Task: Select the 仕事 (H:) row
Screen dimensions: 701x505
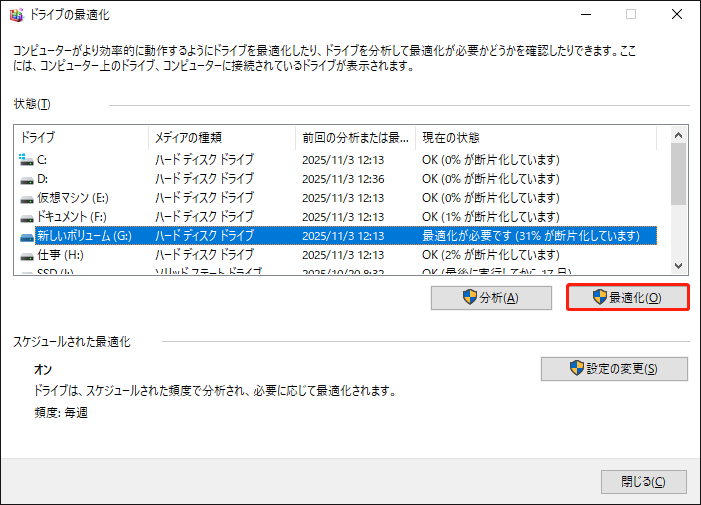Action: tap(338, 255)
